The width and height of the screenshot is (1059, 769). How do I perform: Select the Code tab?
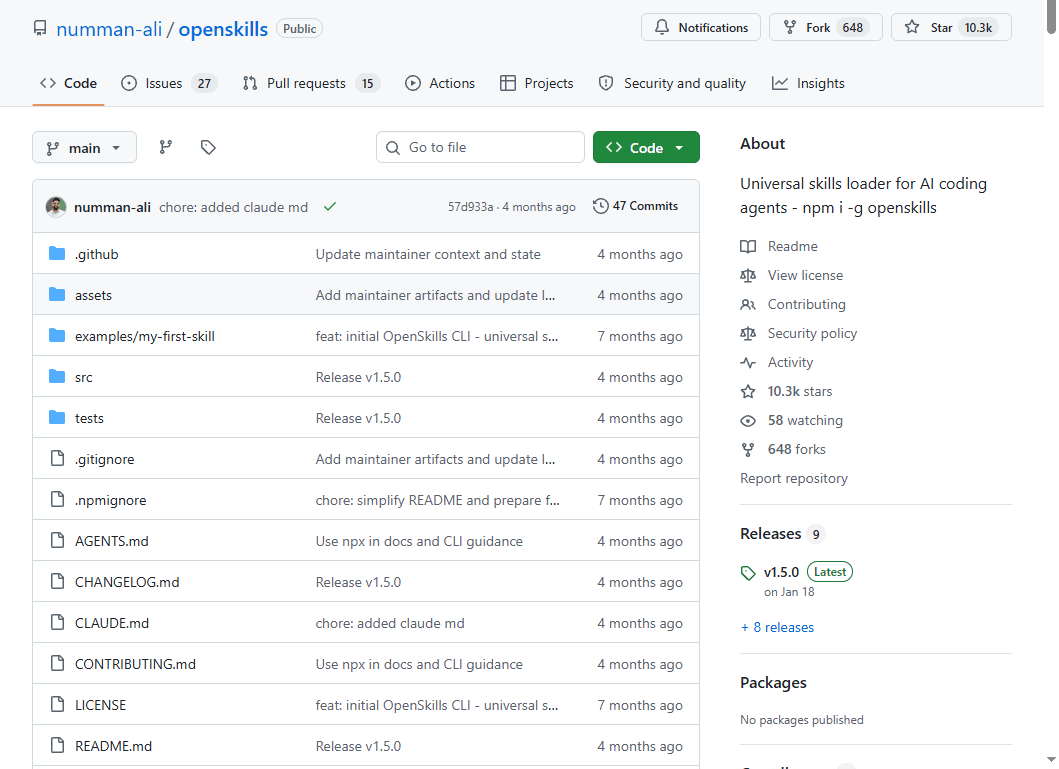[68, 83]
